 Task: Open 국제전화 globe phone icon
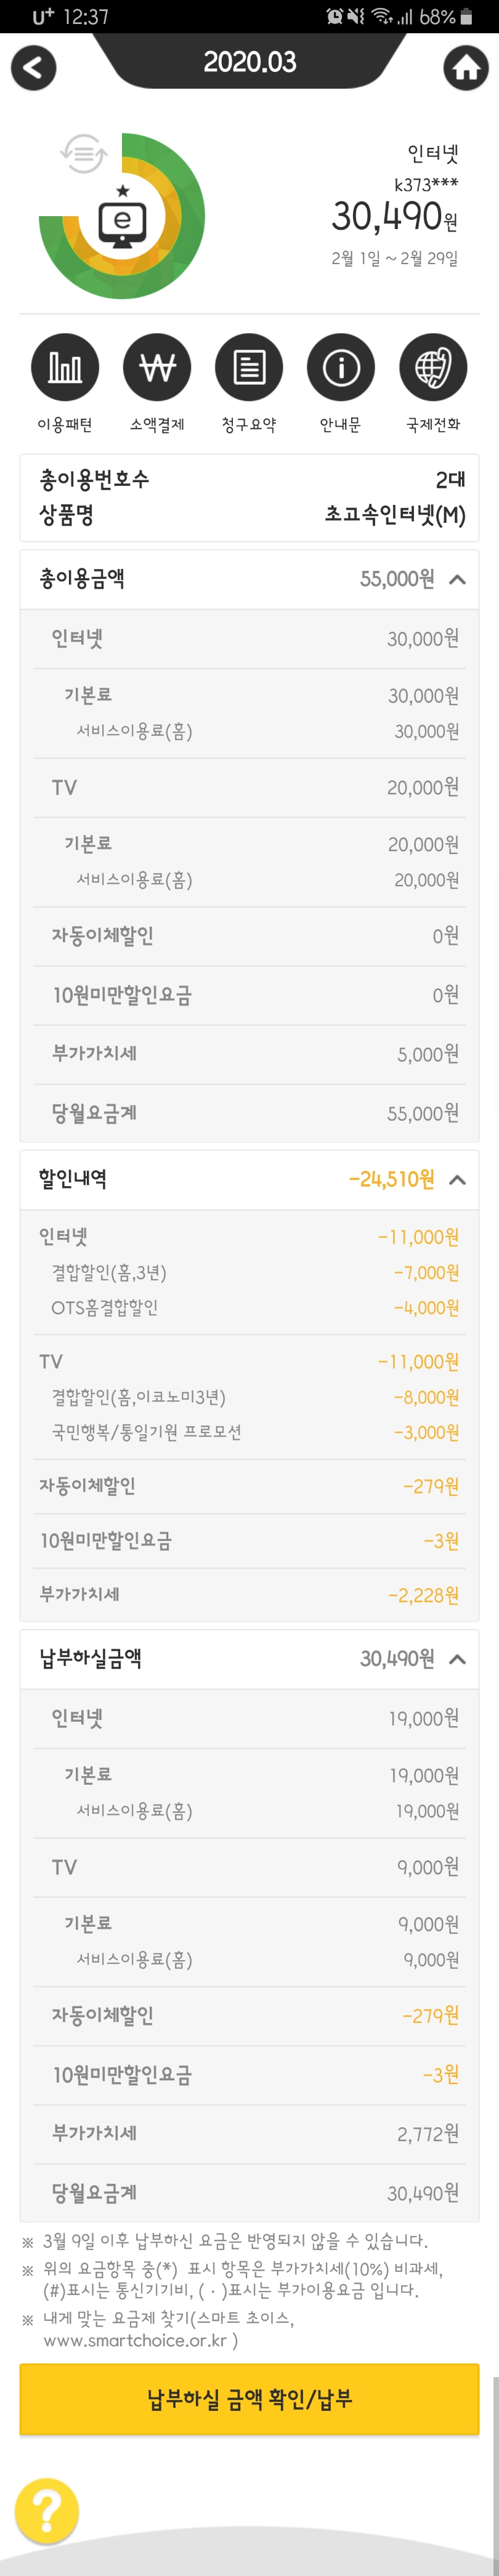(x=433, y=367)
